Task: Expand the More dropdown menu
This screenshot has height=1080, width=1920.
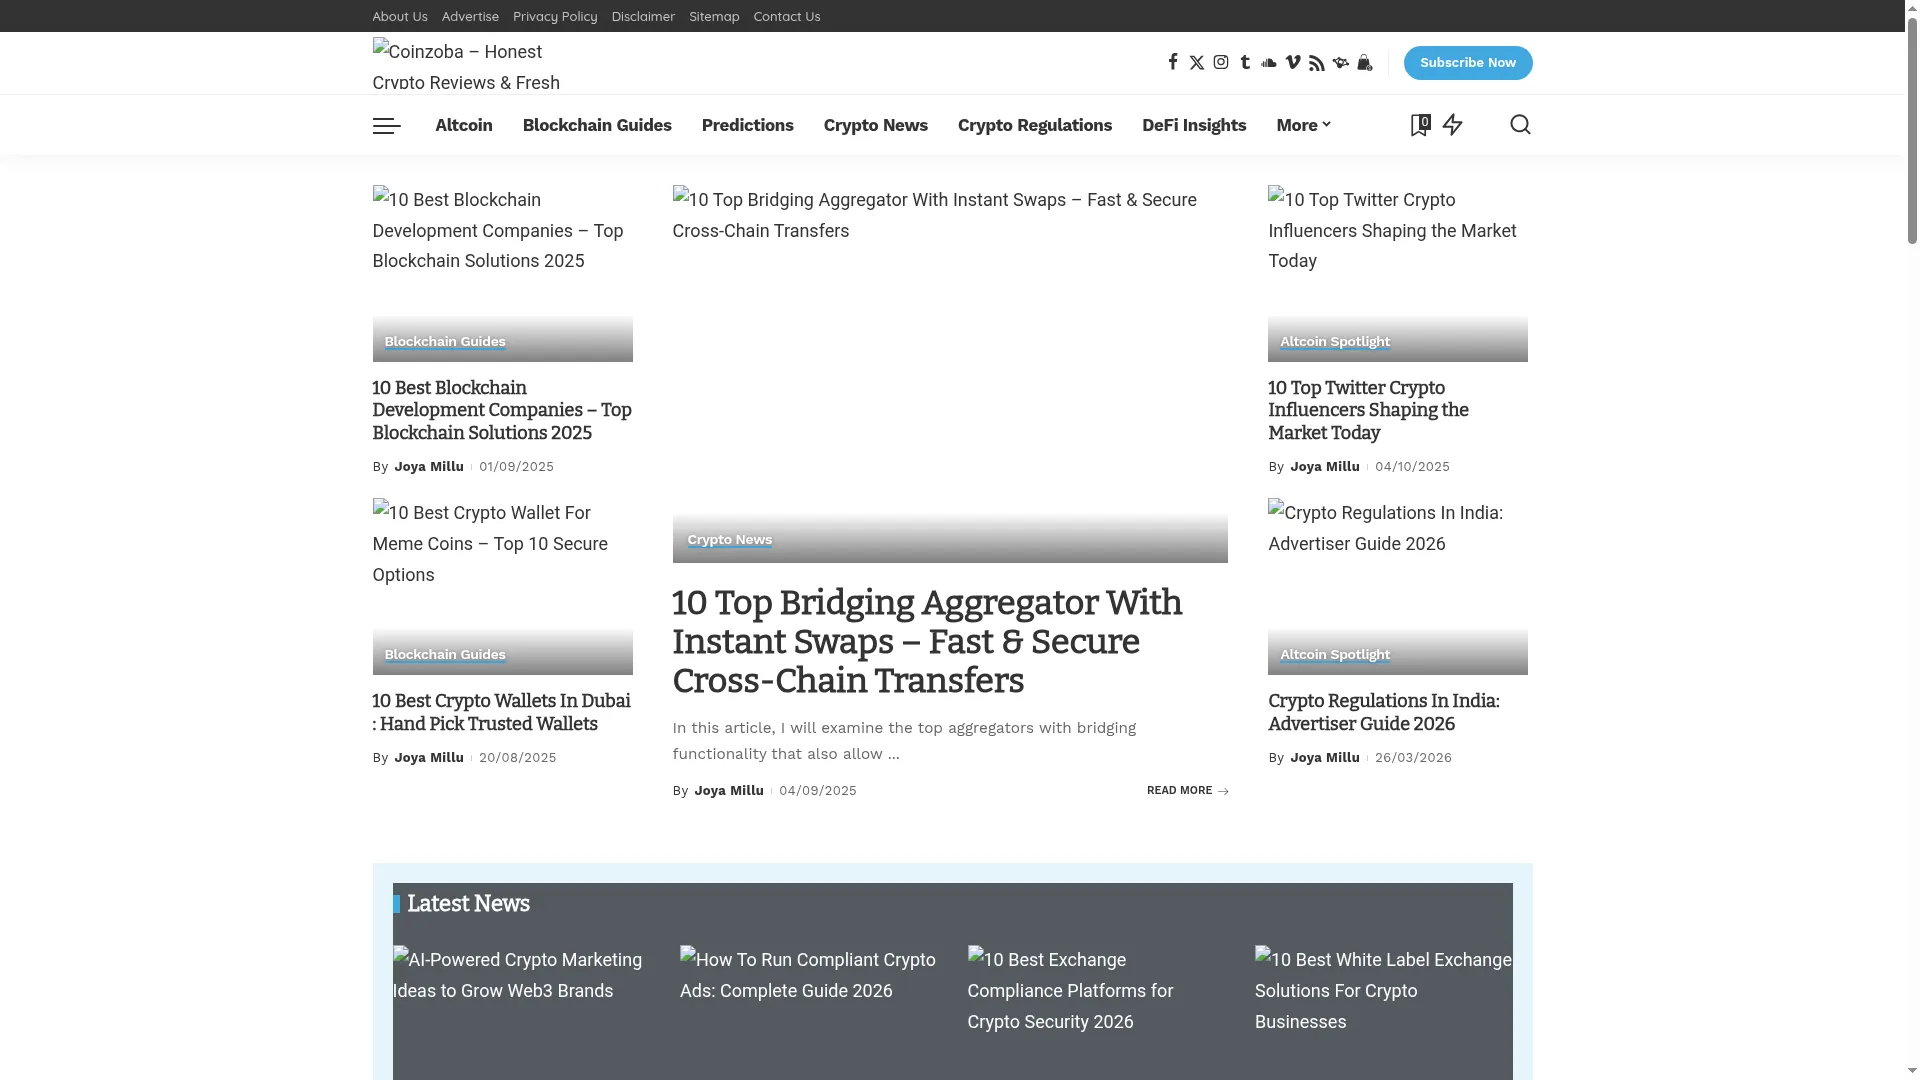Action: tap(1303, 125)
